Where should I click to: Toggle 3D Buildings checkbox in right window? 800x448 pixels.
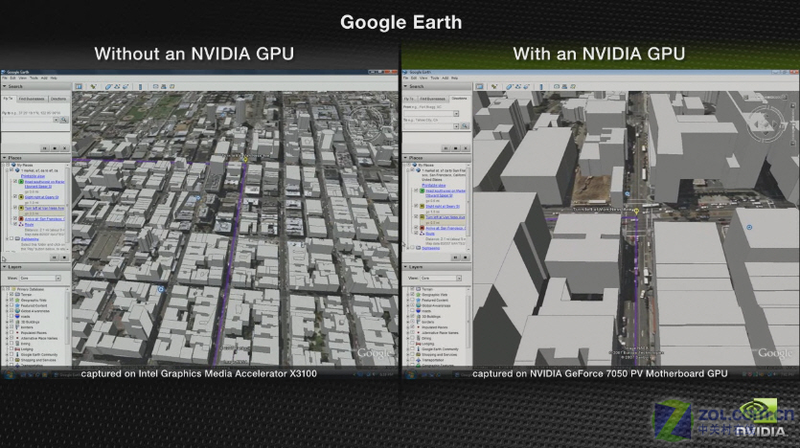tap(413, 316)
